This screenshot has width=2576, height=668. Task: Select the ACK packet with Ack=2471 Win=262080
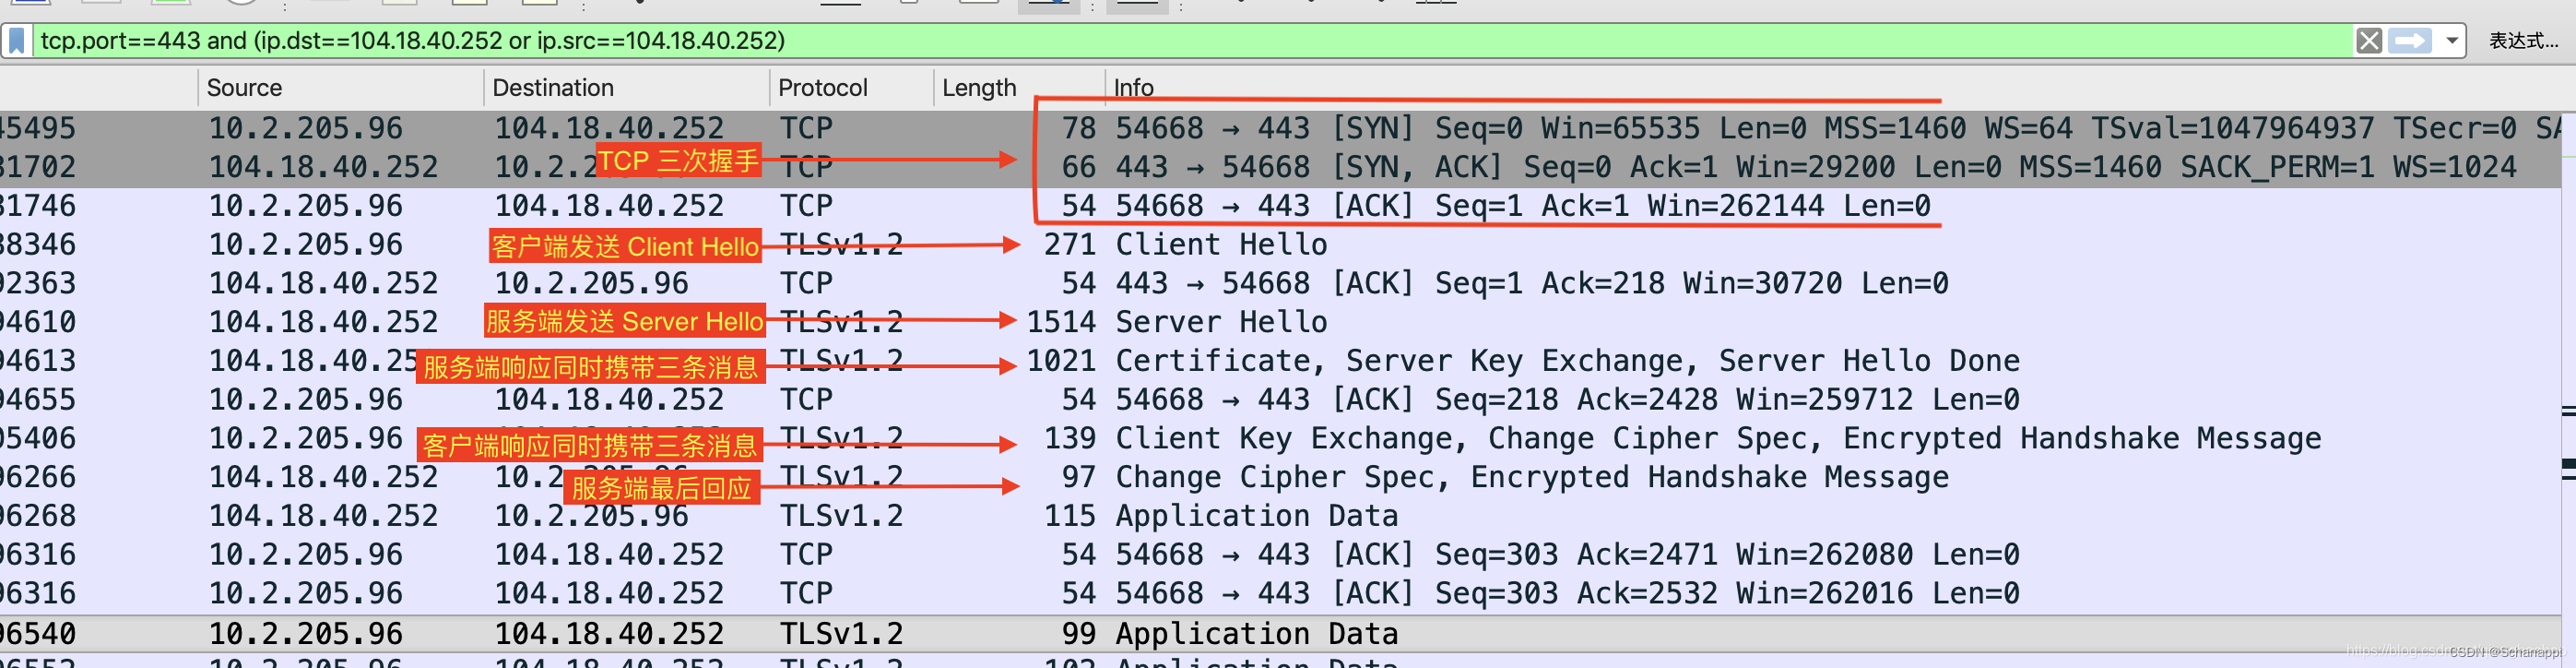click(1280, 555)
